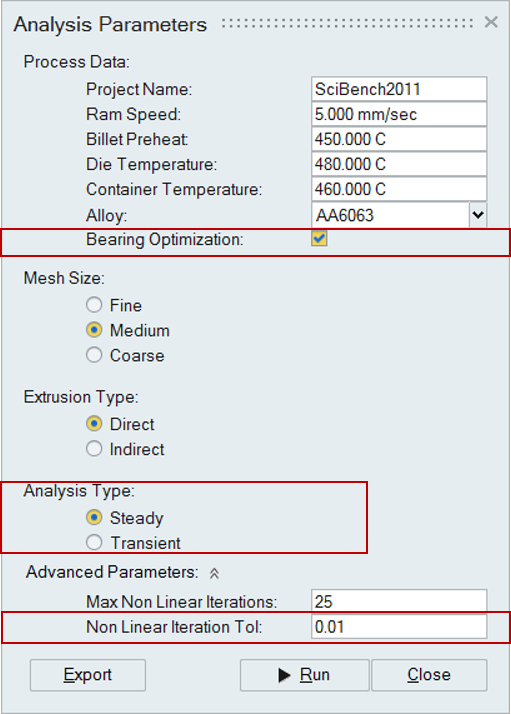Switch analysis type to Transient
This screenshot has height=714, width=511.
point(94,543)
